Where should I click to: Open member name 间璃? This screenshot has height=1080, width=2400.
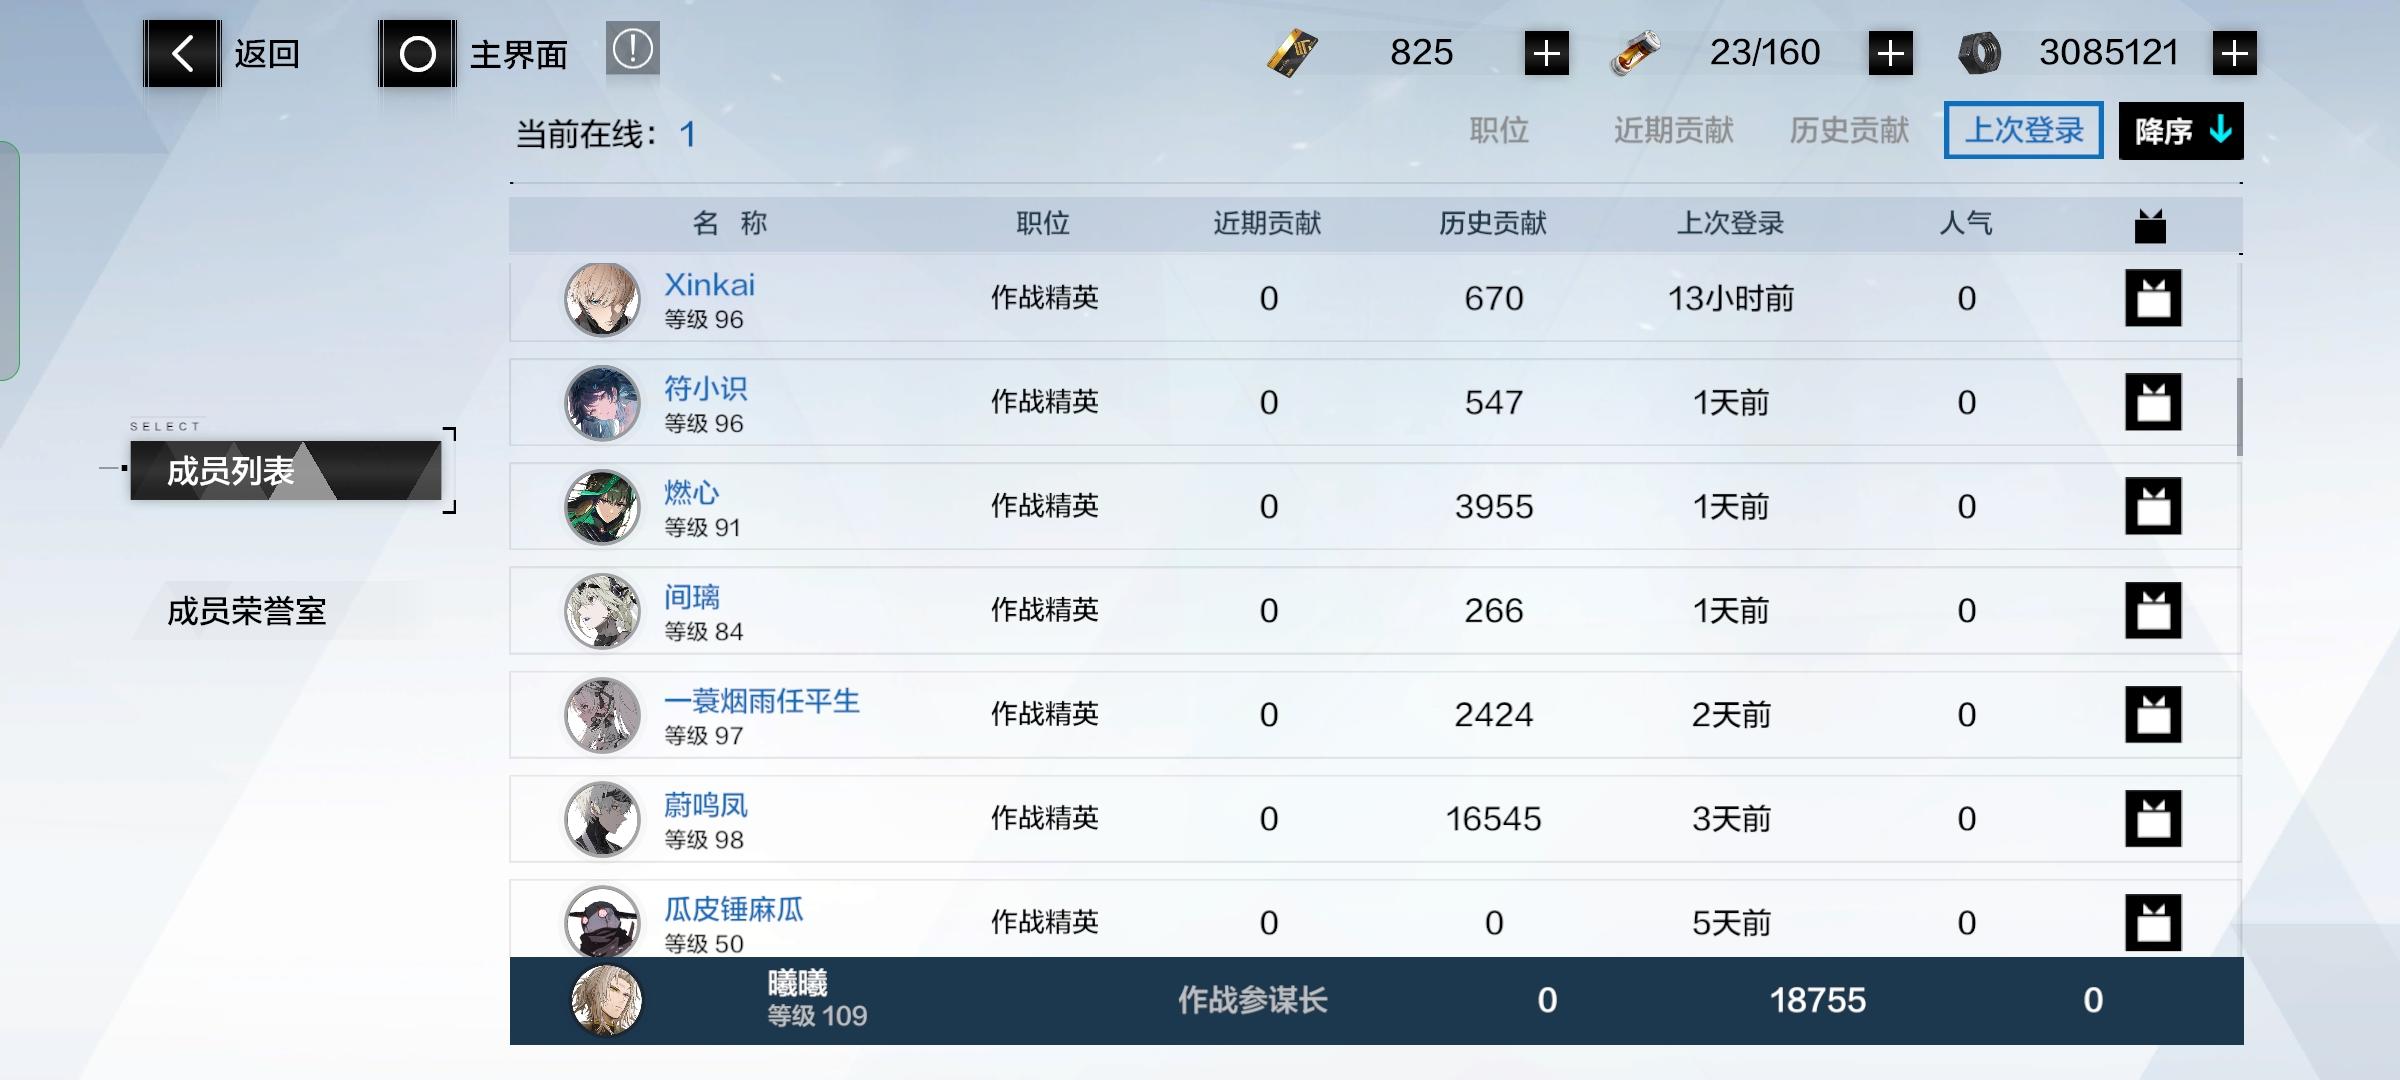point(692,596)
